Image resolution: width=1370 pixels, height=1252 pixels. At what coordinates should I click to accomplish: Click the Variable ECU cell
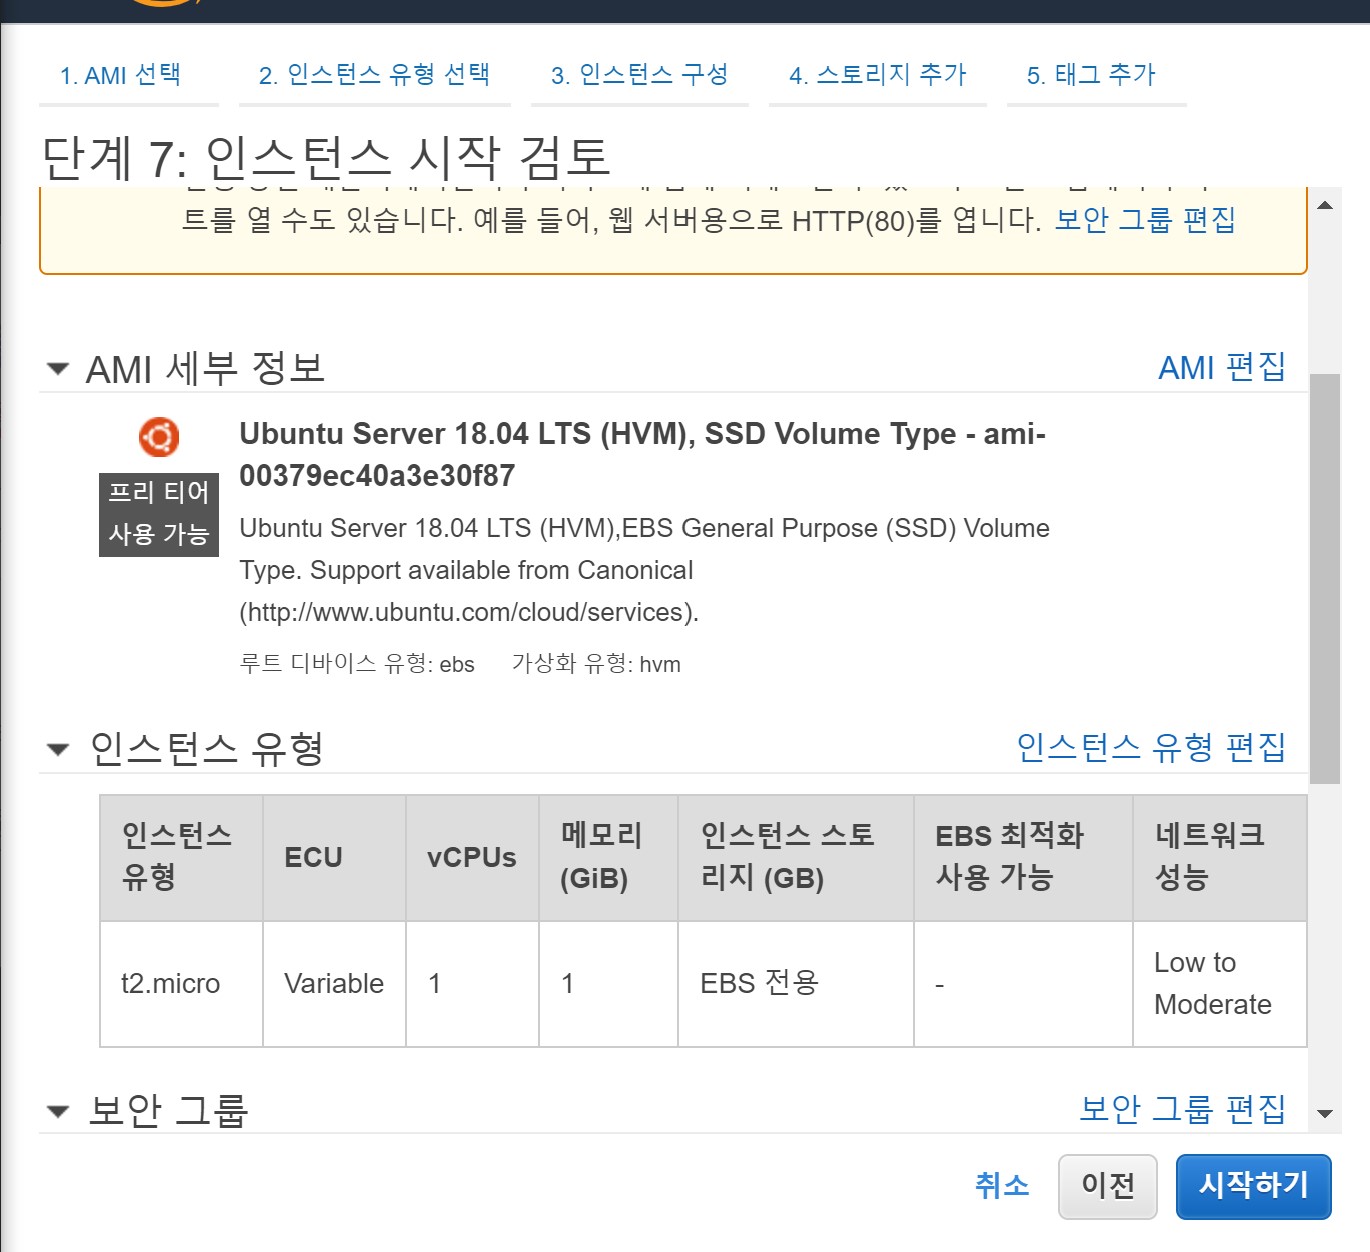point(334,984)
